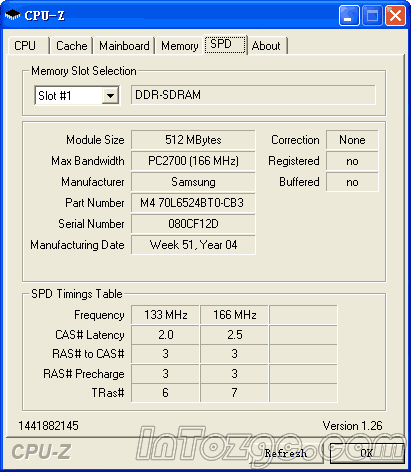Close the CPU-Z window
This screenshot has height=472, width=411.
[x=396, y=16]
